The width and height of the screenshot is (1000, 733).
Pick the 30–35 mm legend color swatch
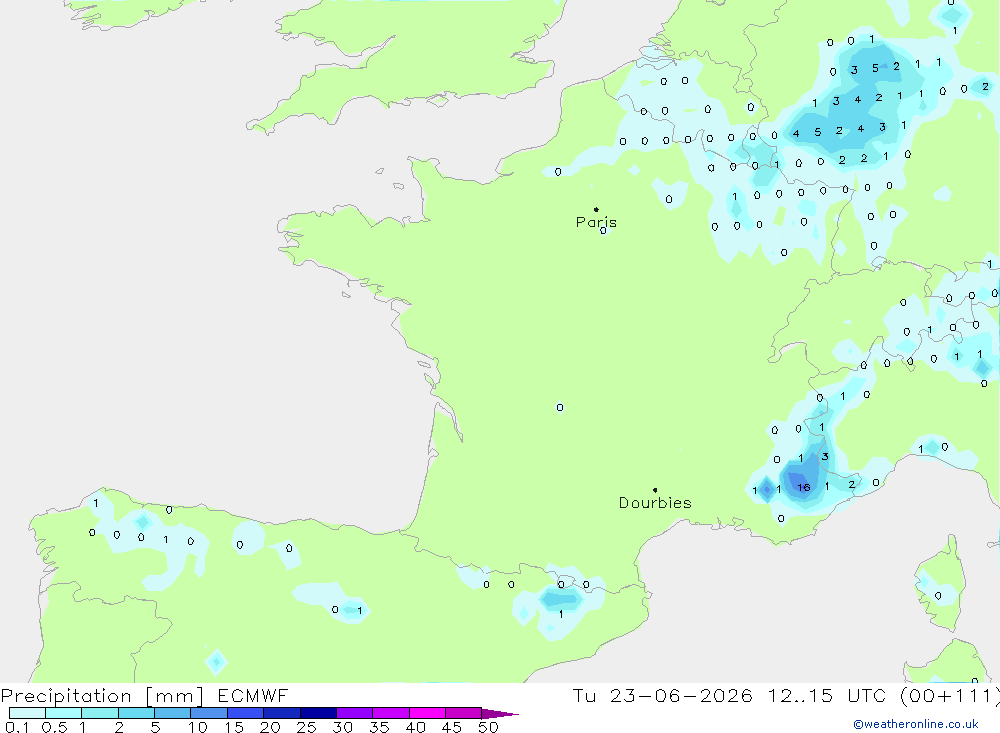[355, 713]
